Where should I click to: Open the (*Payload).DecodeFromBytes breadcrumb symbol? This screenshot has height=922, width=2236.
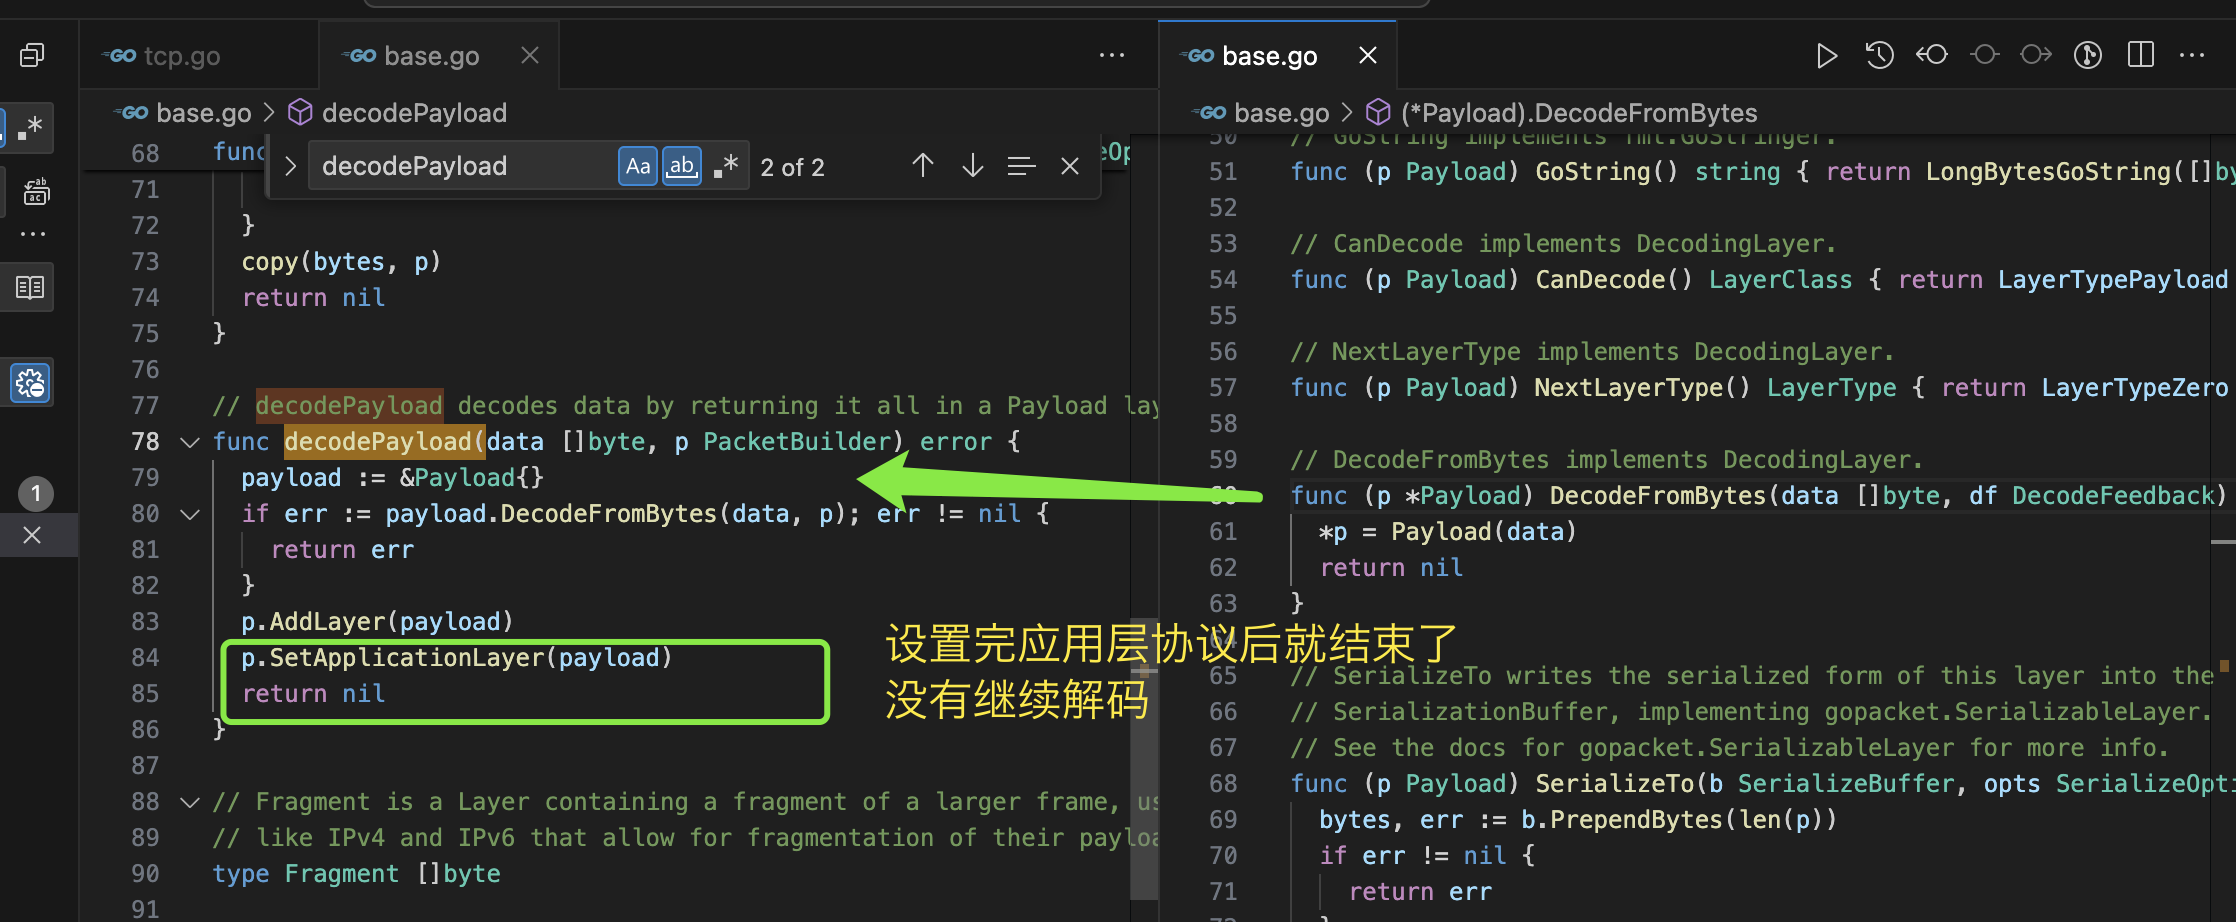tap(1579, 113)
